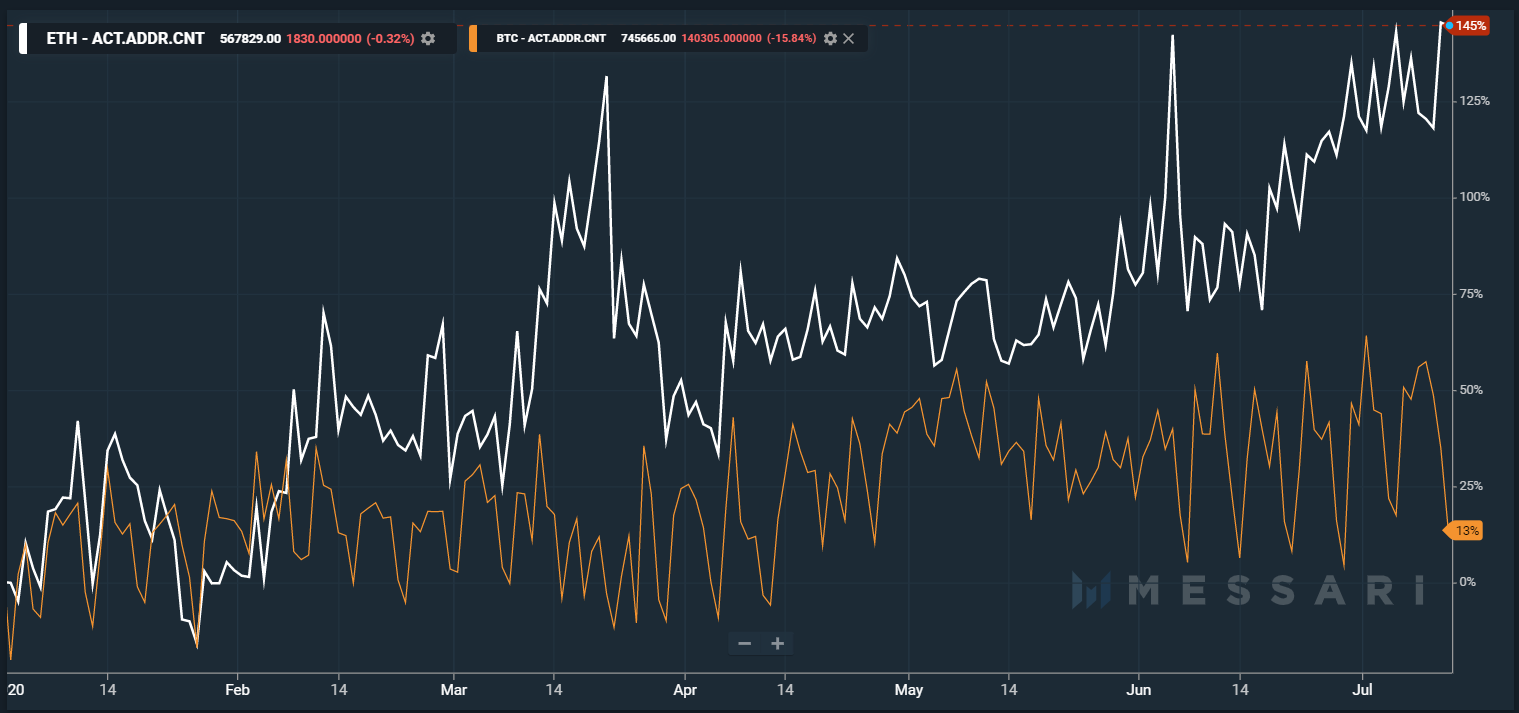This screenshot has height=713, width=1519.
Task: Click the orange 13% BTC value tag
Action: tap(1465, 531)
